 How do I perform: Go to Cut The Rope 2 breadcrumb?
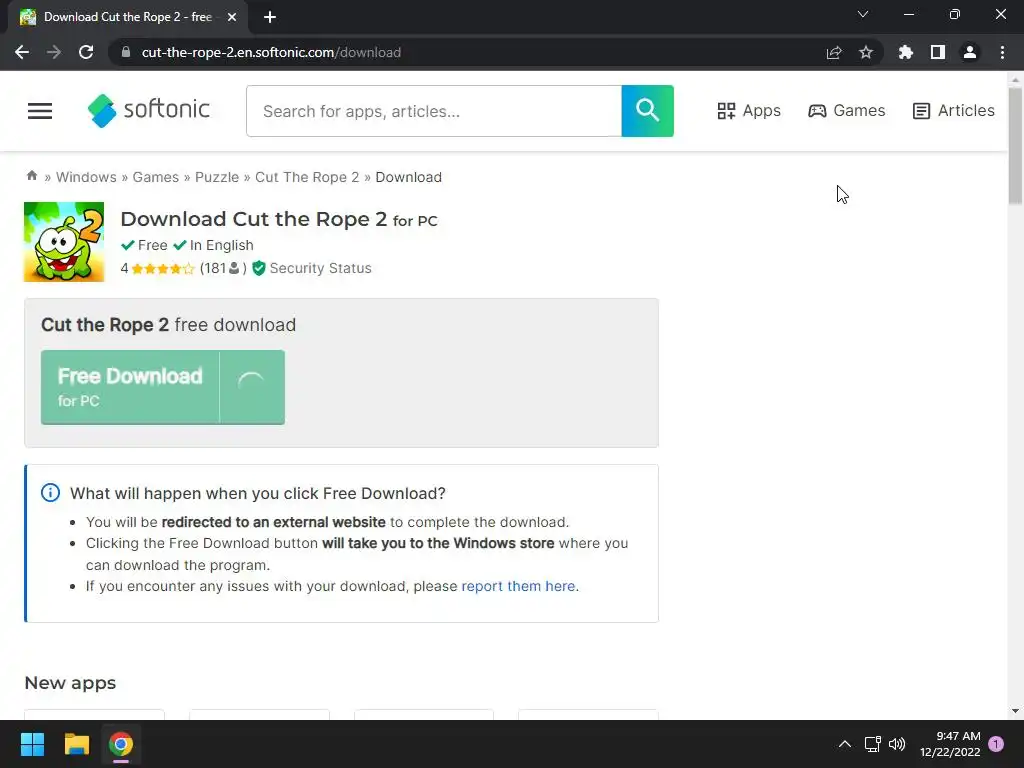coord(307,177)
